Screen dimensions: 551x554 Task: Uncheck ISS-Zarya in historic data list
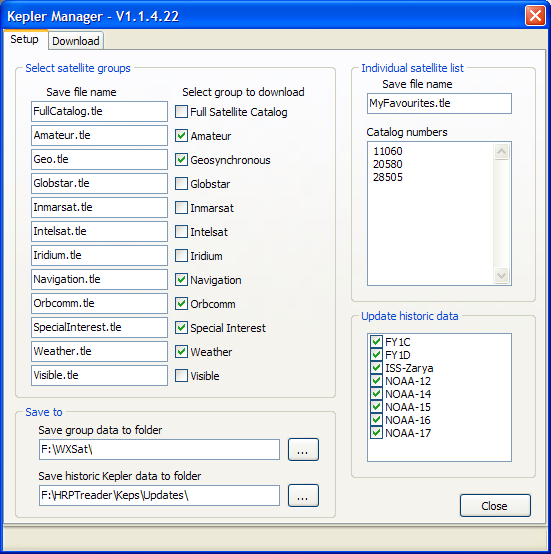pyautogui.click(x=376, y=368)
